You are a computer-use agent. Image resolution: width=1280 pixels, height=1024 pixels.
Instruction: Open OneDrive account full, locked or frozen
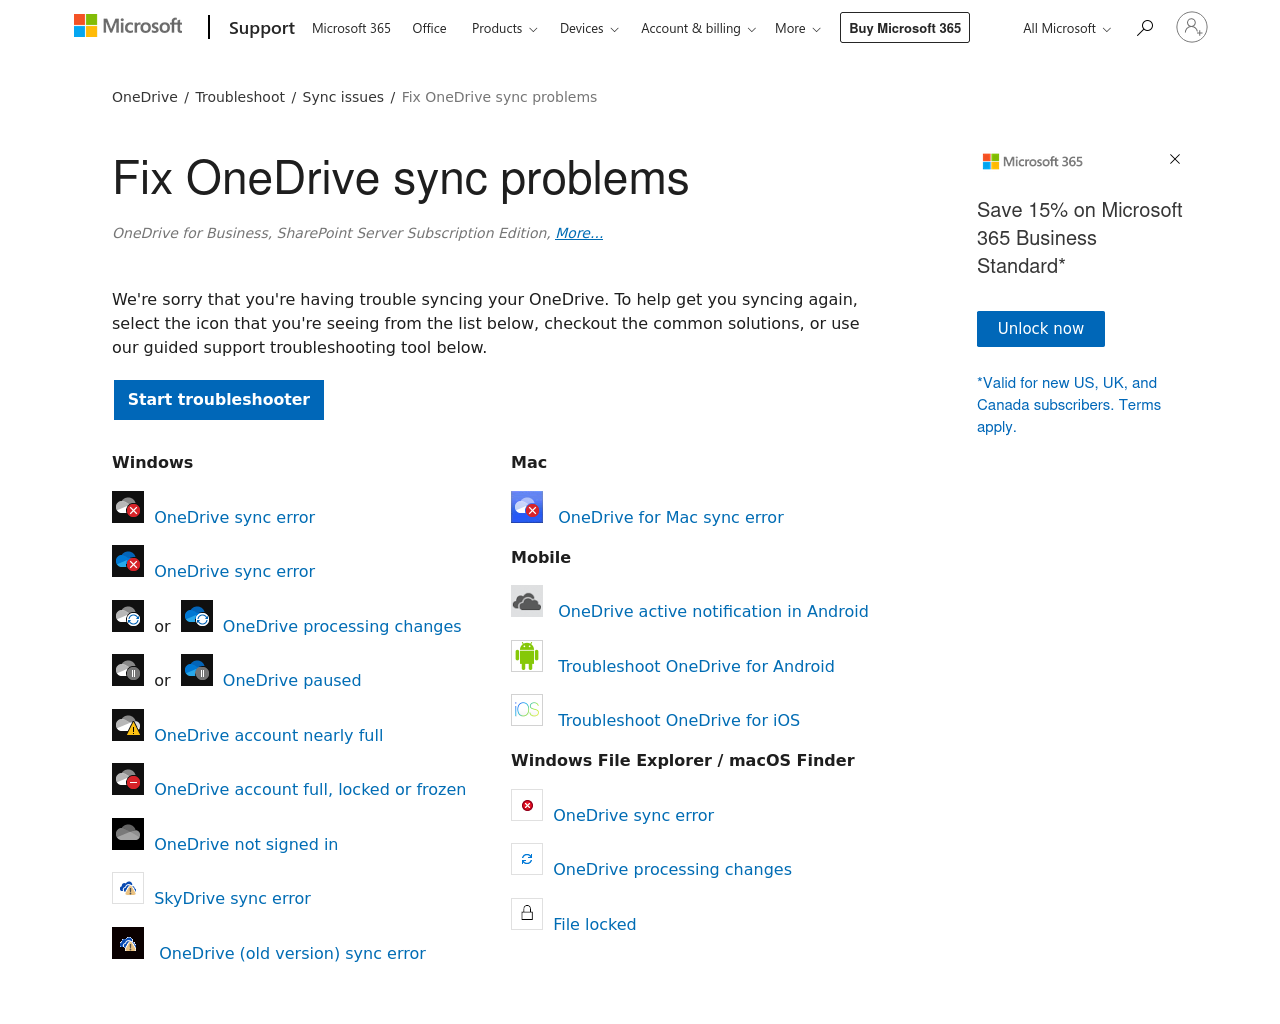(x=310, y=789)
